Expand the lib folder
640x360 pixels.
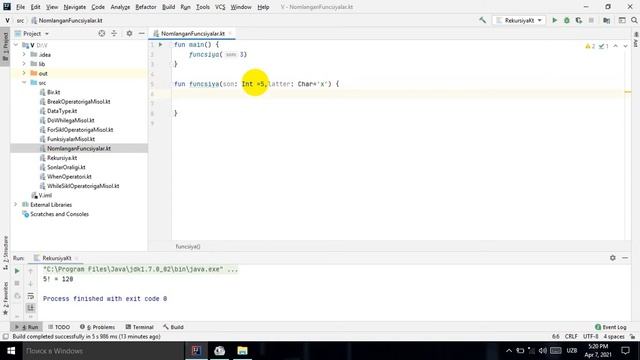pos(24,64)
